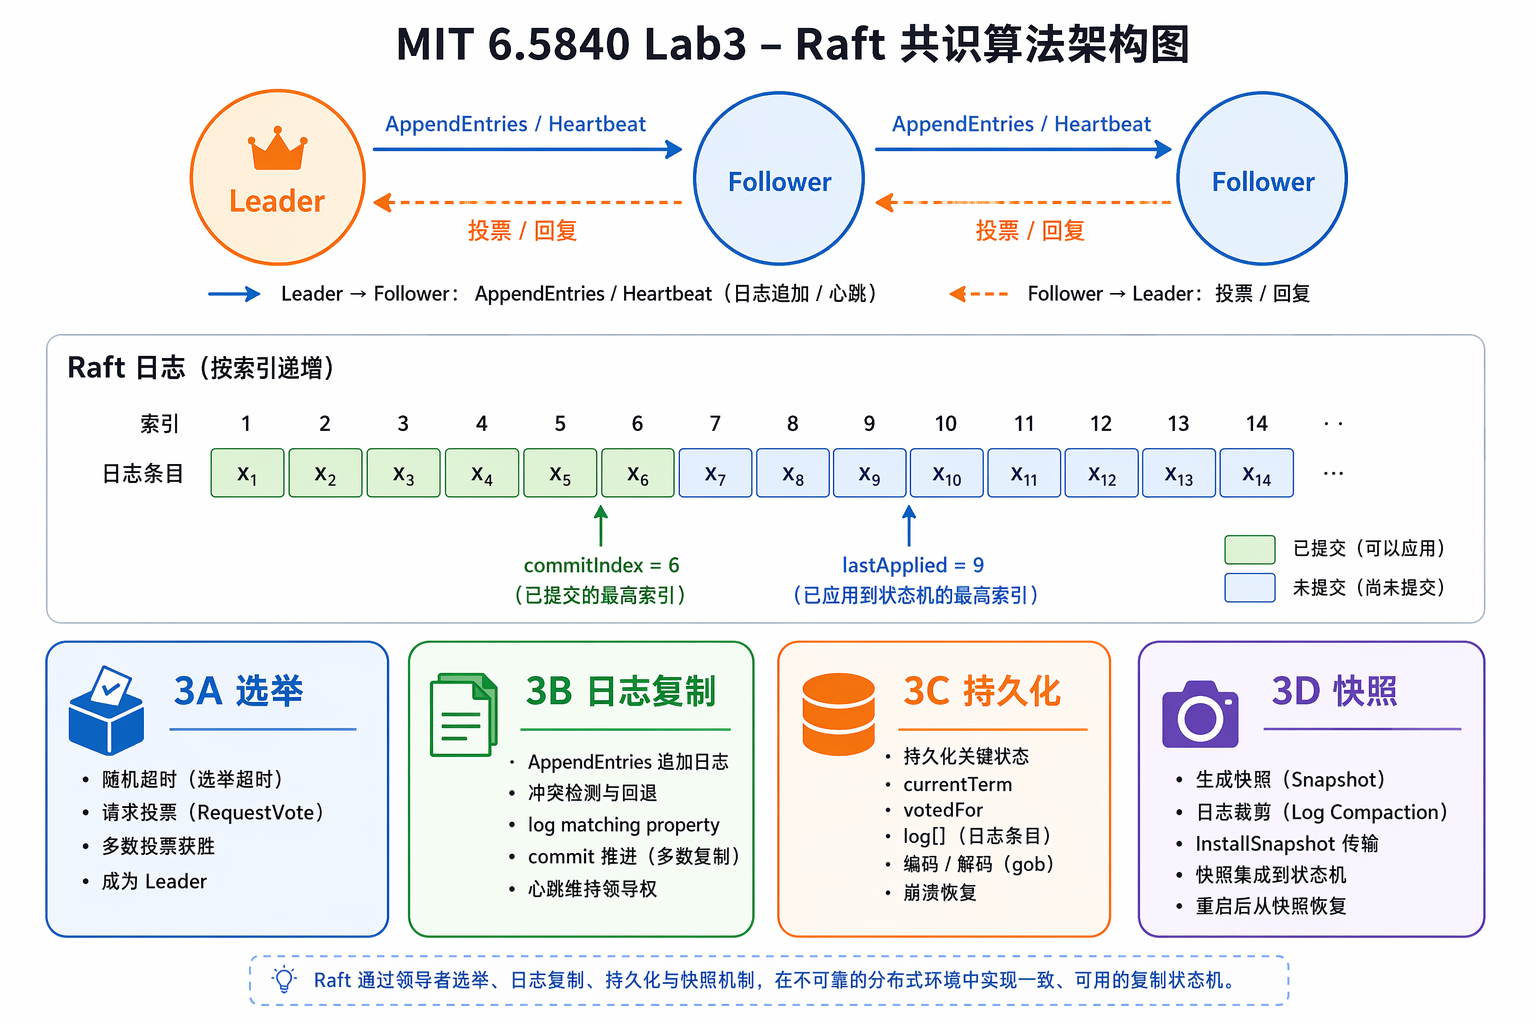Click the solid blue arrow in the legend row

tap(234, 294)
